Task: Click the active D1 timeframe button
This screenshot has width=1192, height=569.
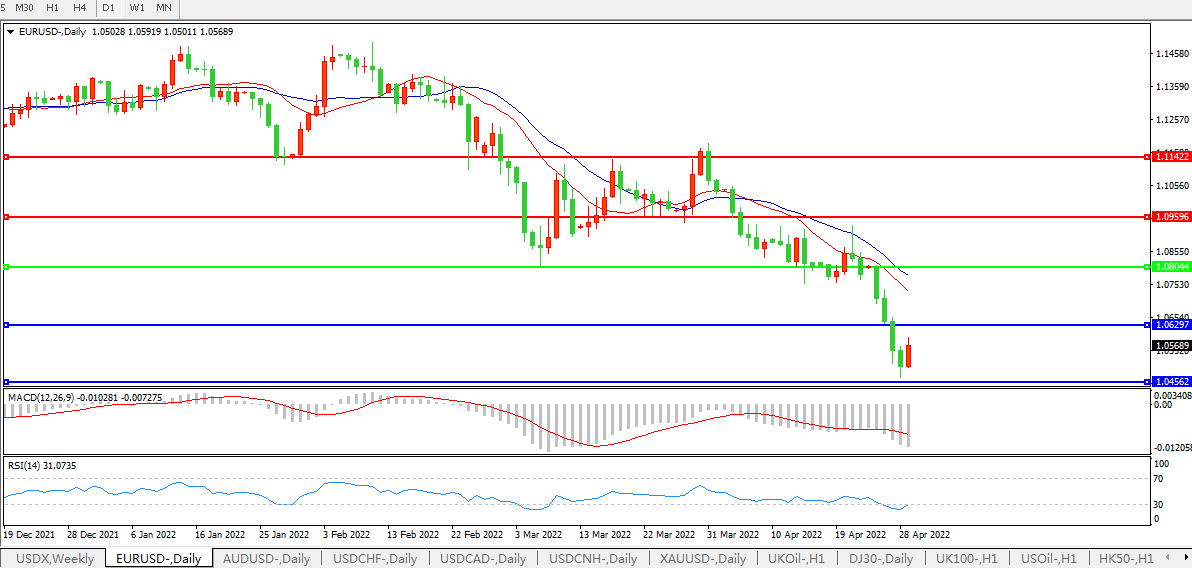Action: (109, 8)
